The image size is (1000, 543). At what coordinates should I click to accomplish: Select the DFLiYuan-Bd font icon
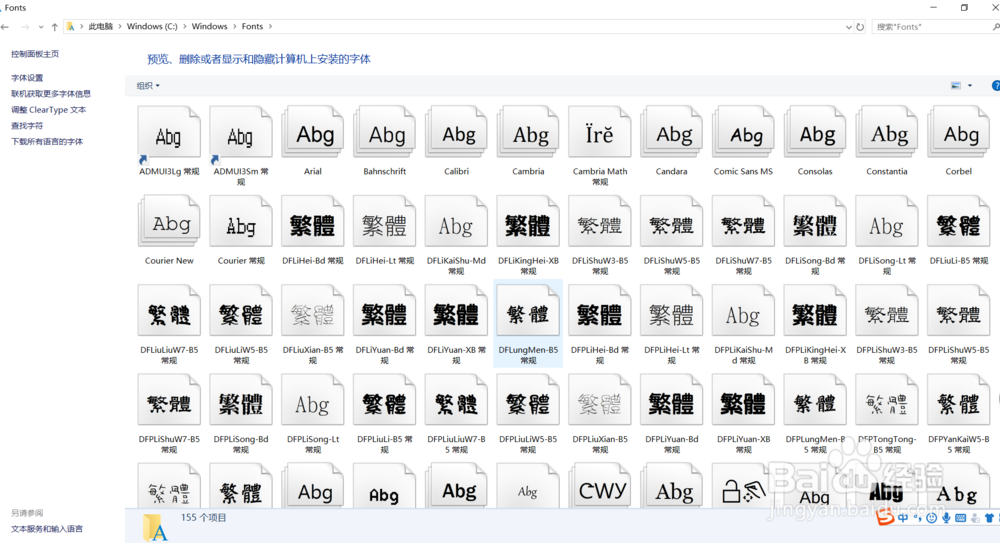tap(385, 311)
